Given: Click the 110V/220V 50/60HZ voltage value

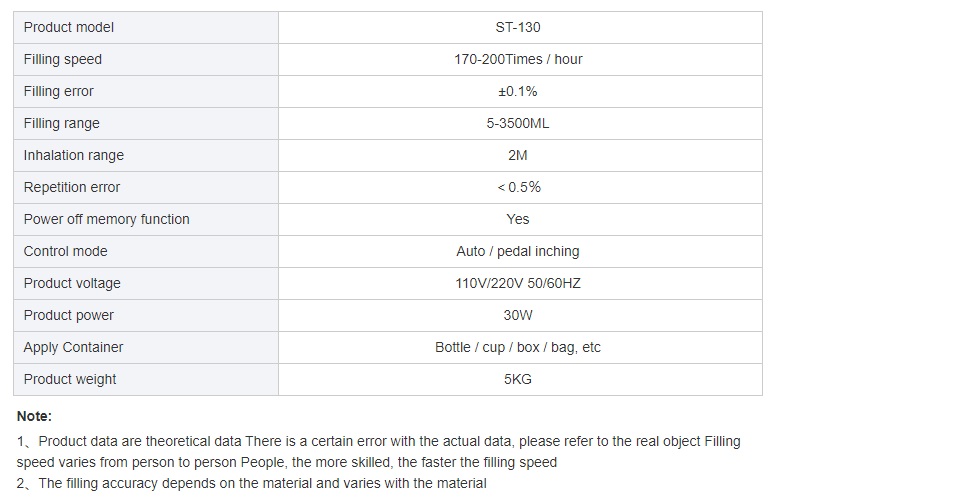Looking at the screenshot, I should coord(518,283).
